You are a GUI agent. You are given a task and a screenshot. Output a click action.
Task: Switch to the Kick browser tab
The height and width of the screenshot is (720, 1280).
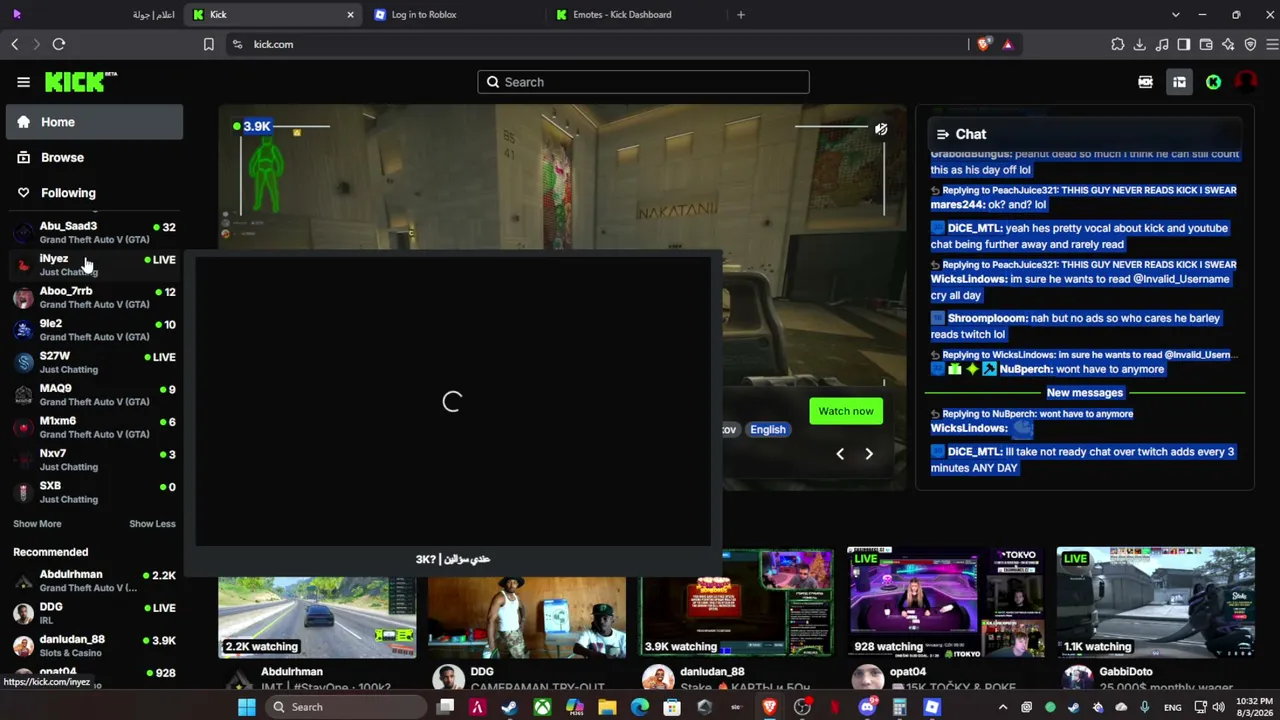272,15
